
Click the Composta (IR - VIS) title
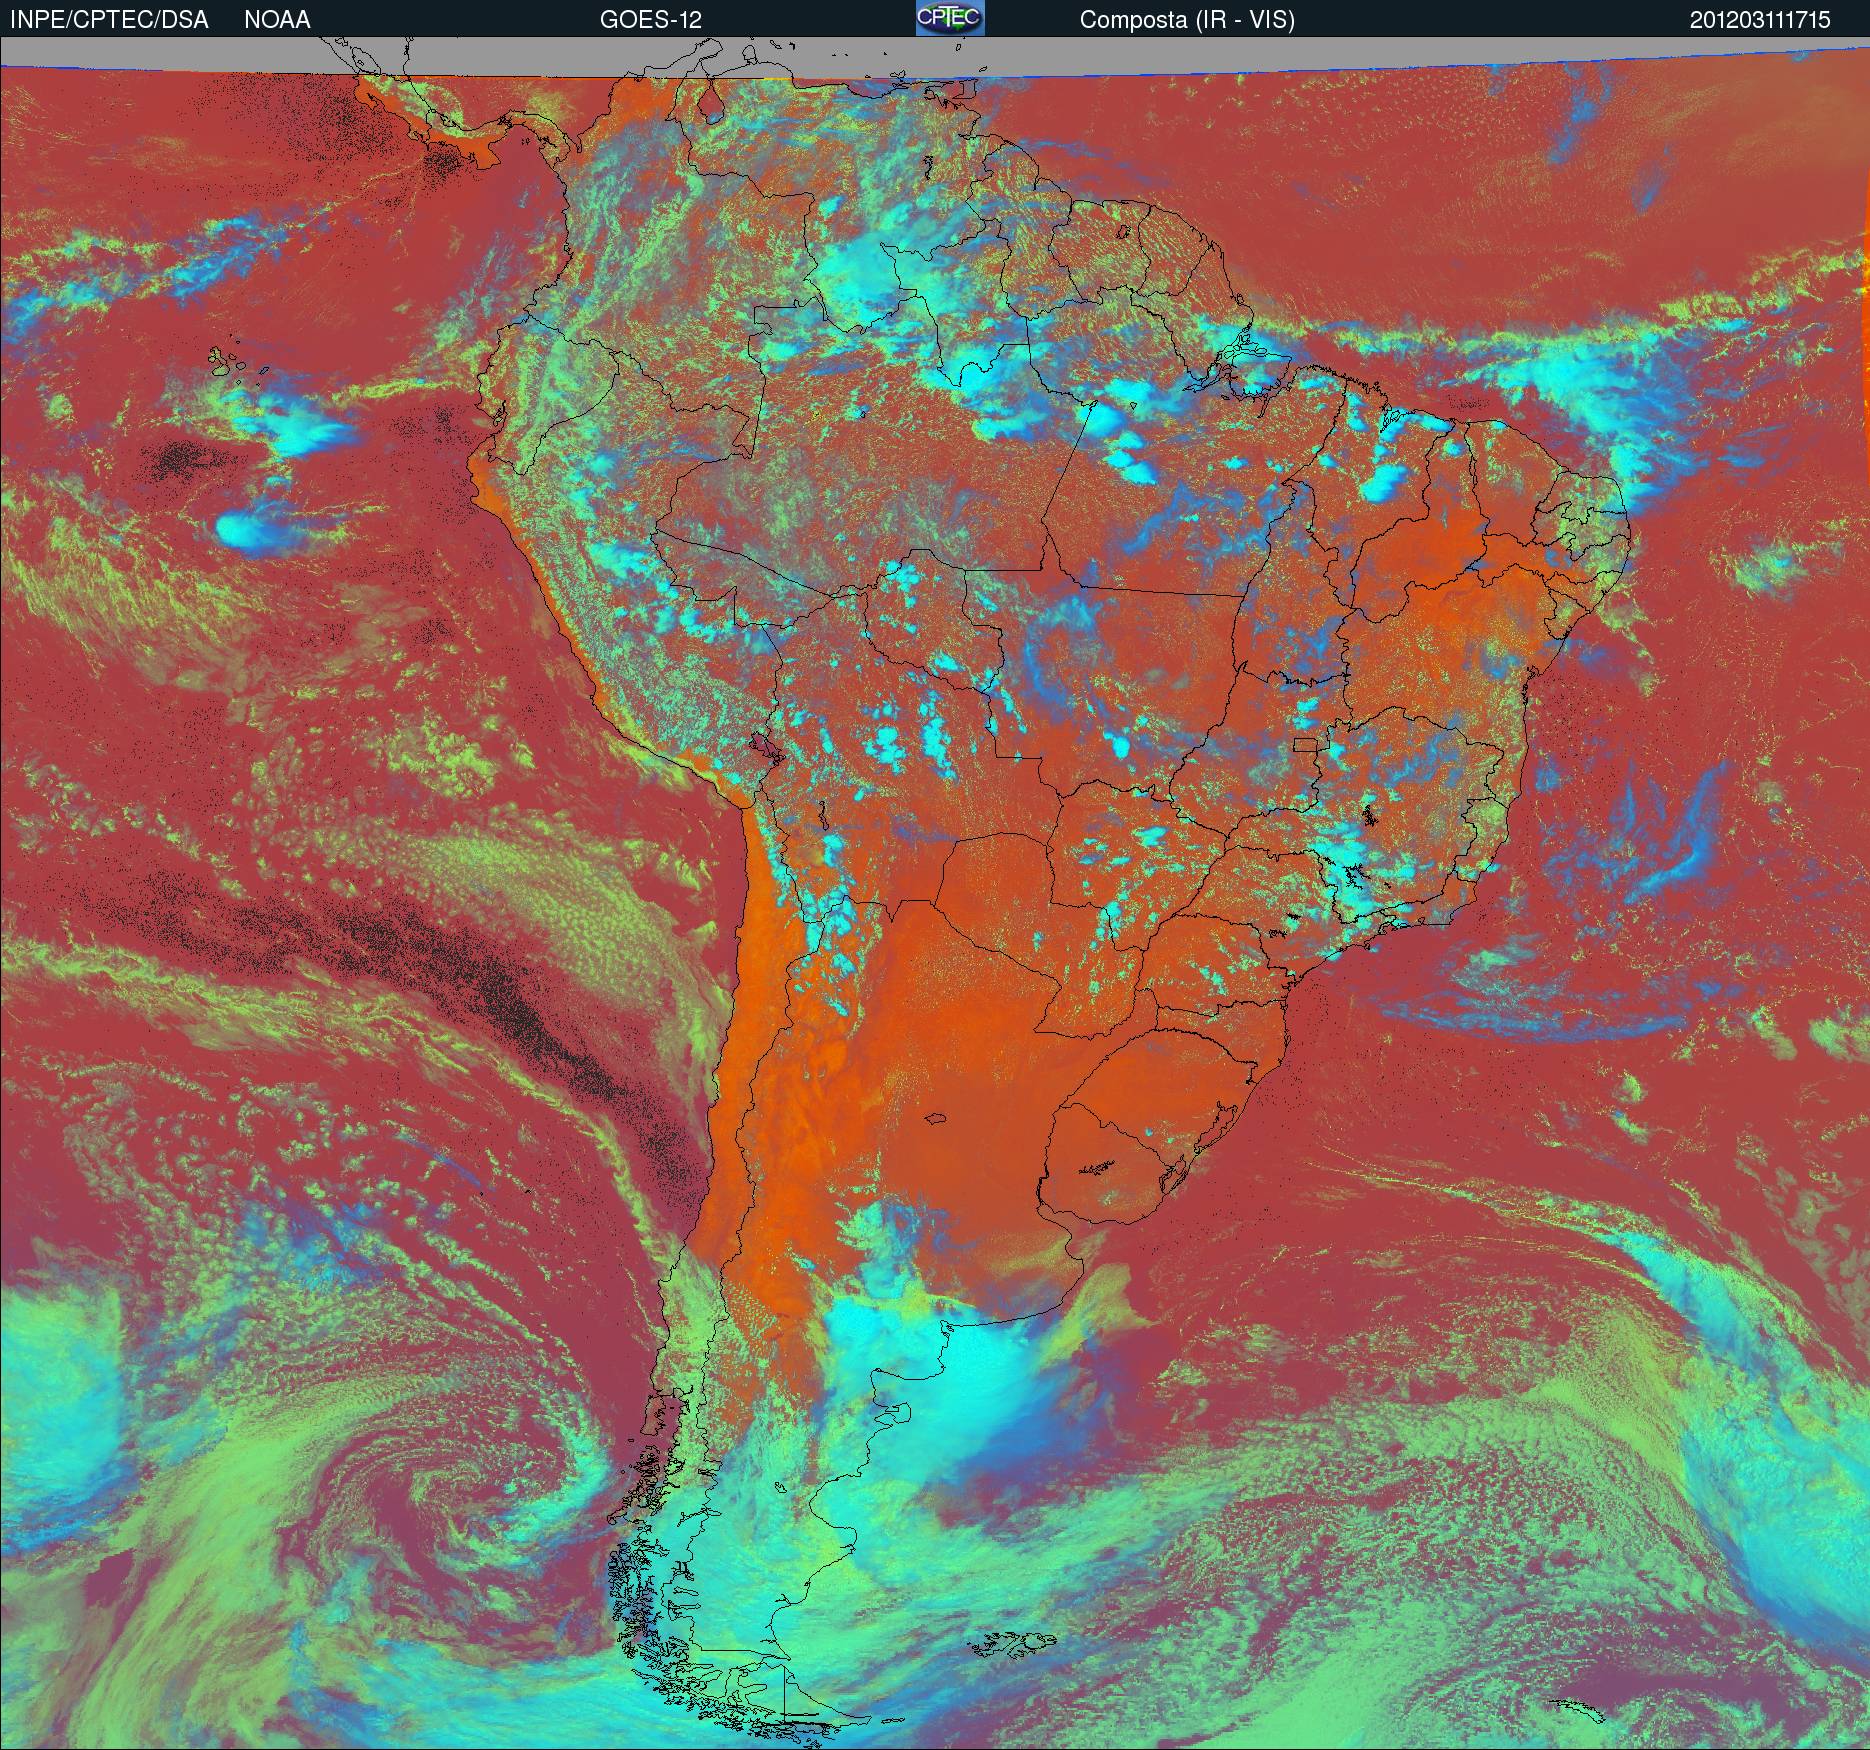[1187, 19]
